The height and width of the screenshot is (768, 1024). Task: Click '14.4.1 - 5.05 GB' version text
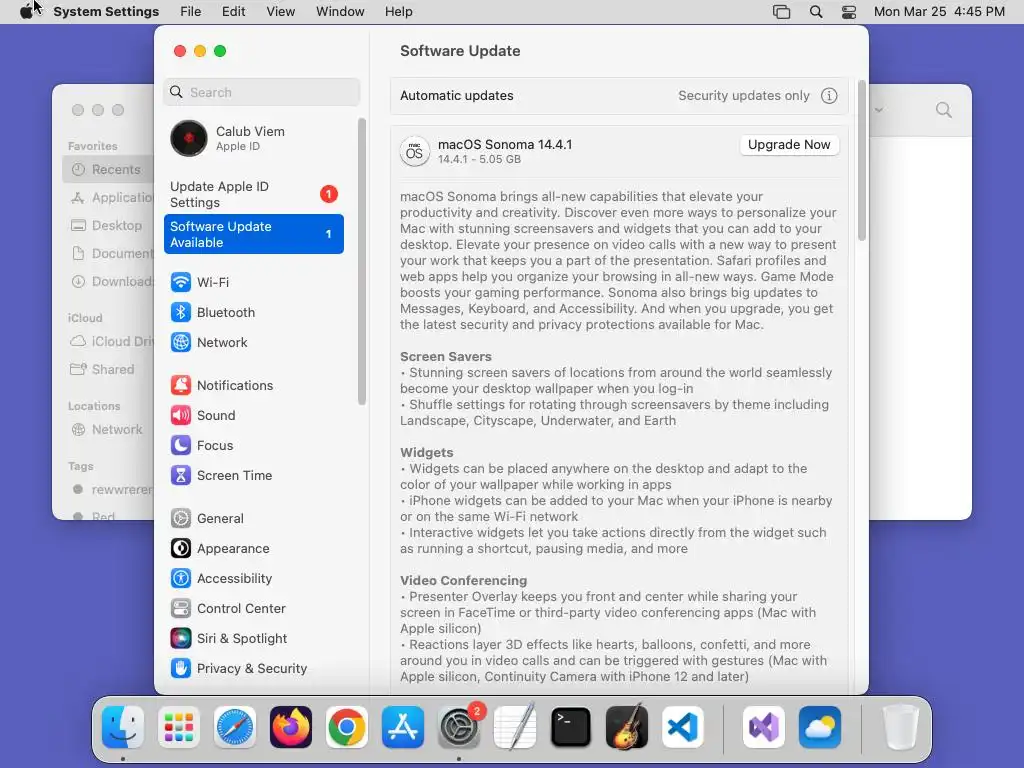coord(479,159)
